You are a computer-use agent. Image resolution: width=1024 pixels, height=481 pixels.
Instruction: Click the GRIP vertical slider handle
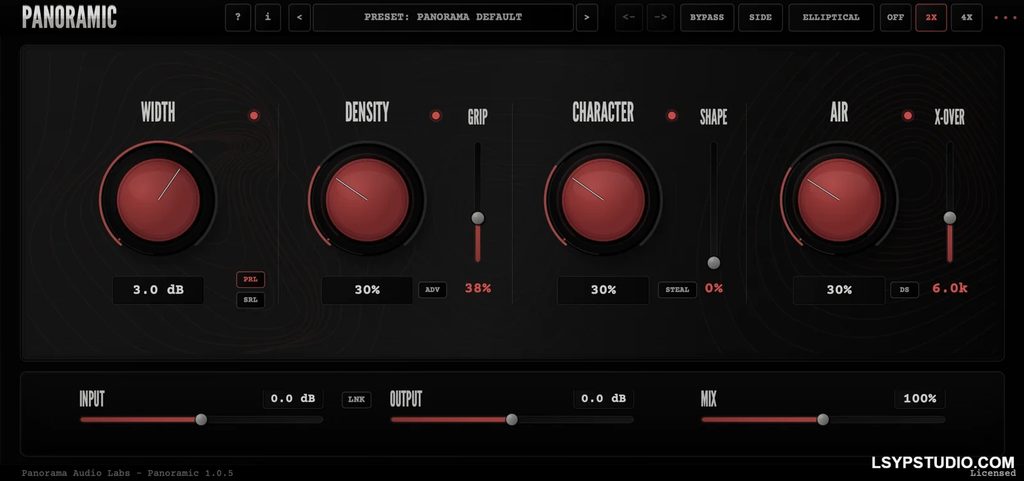478,218
